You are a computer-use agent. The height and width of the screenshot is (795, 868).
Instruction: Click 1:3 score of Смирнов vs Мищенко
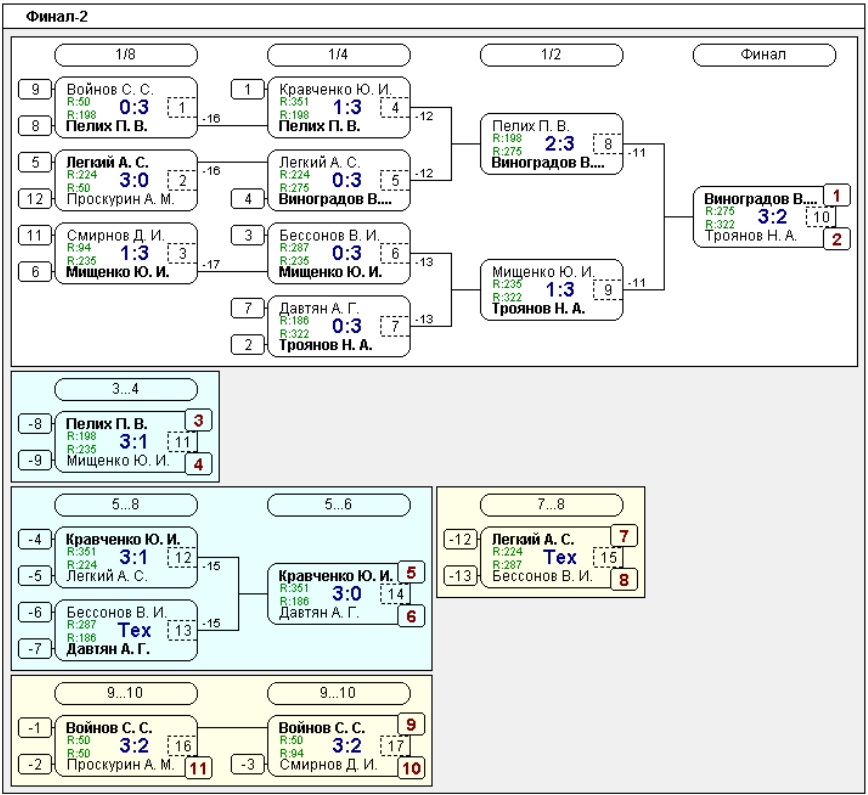[134, 254]
